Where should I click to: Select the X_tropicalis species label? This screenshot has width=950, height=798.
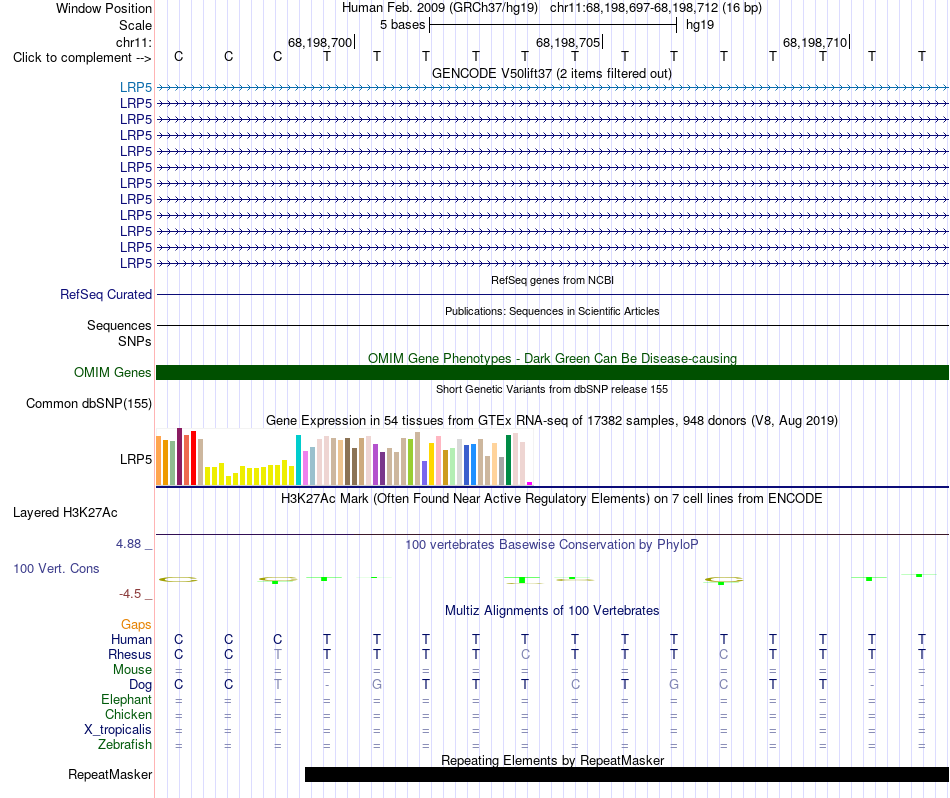(x=118, y=730)
